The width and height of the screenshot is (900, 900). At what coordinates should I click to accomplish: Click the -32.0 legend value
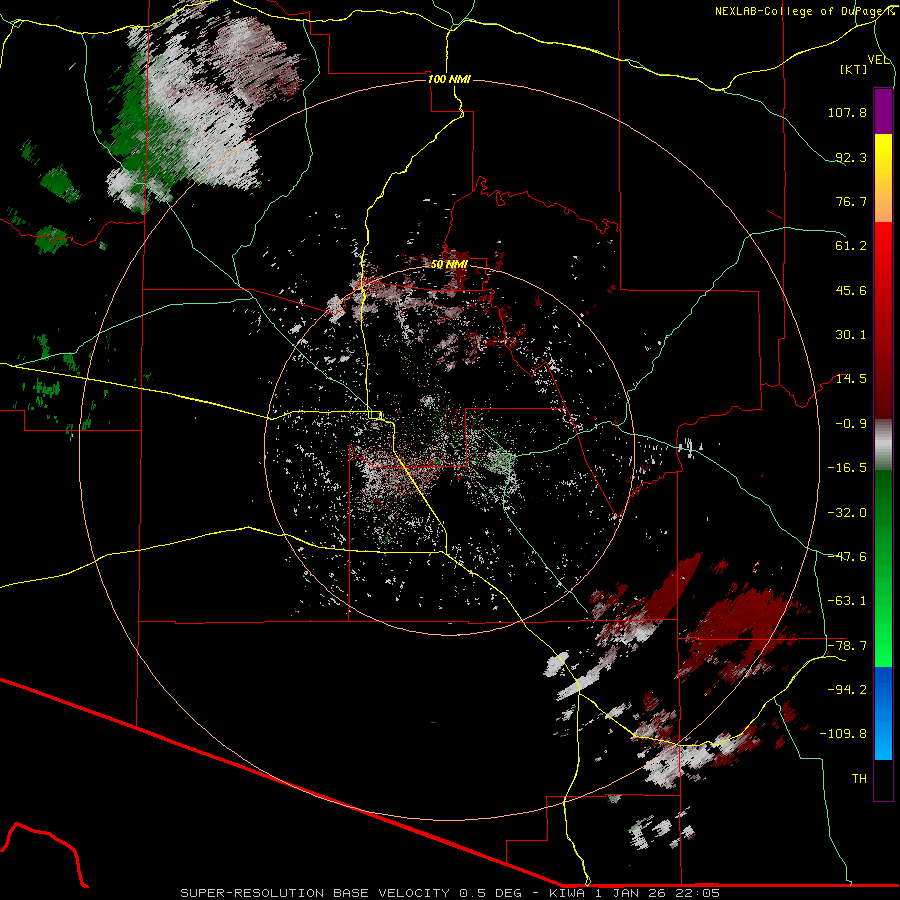point(847,513)
